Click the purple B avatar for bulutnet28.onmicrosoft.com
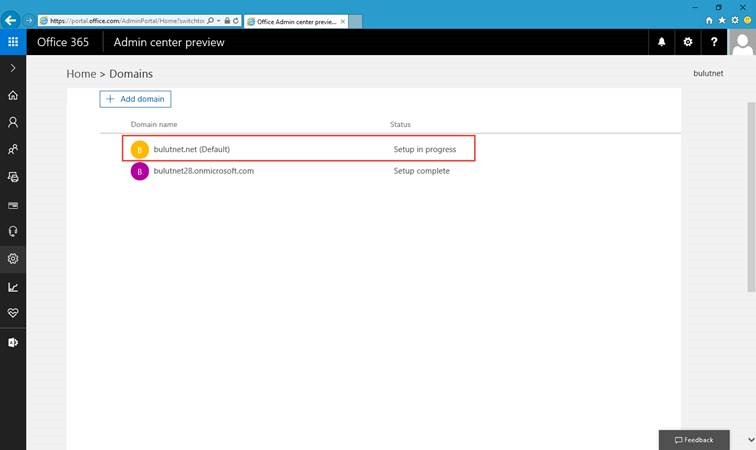The height and width of the screenshot is (450, 756). click(140, 171)
